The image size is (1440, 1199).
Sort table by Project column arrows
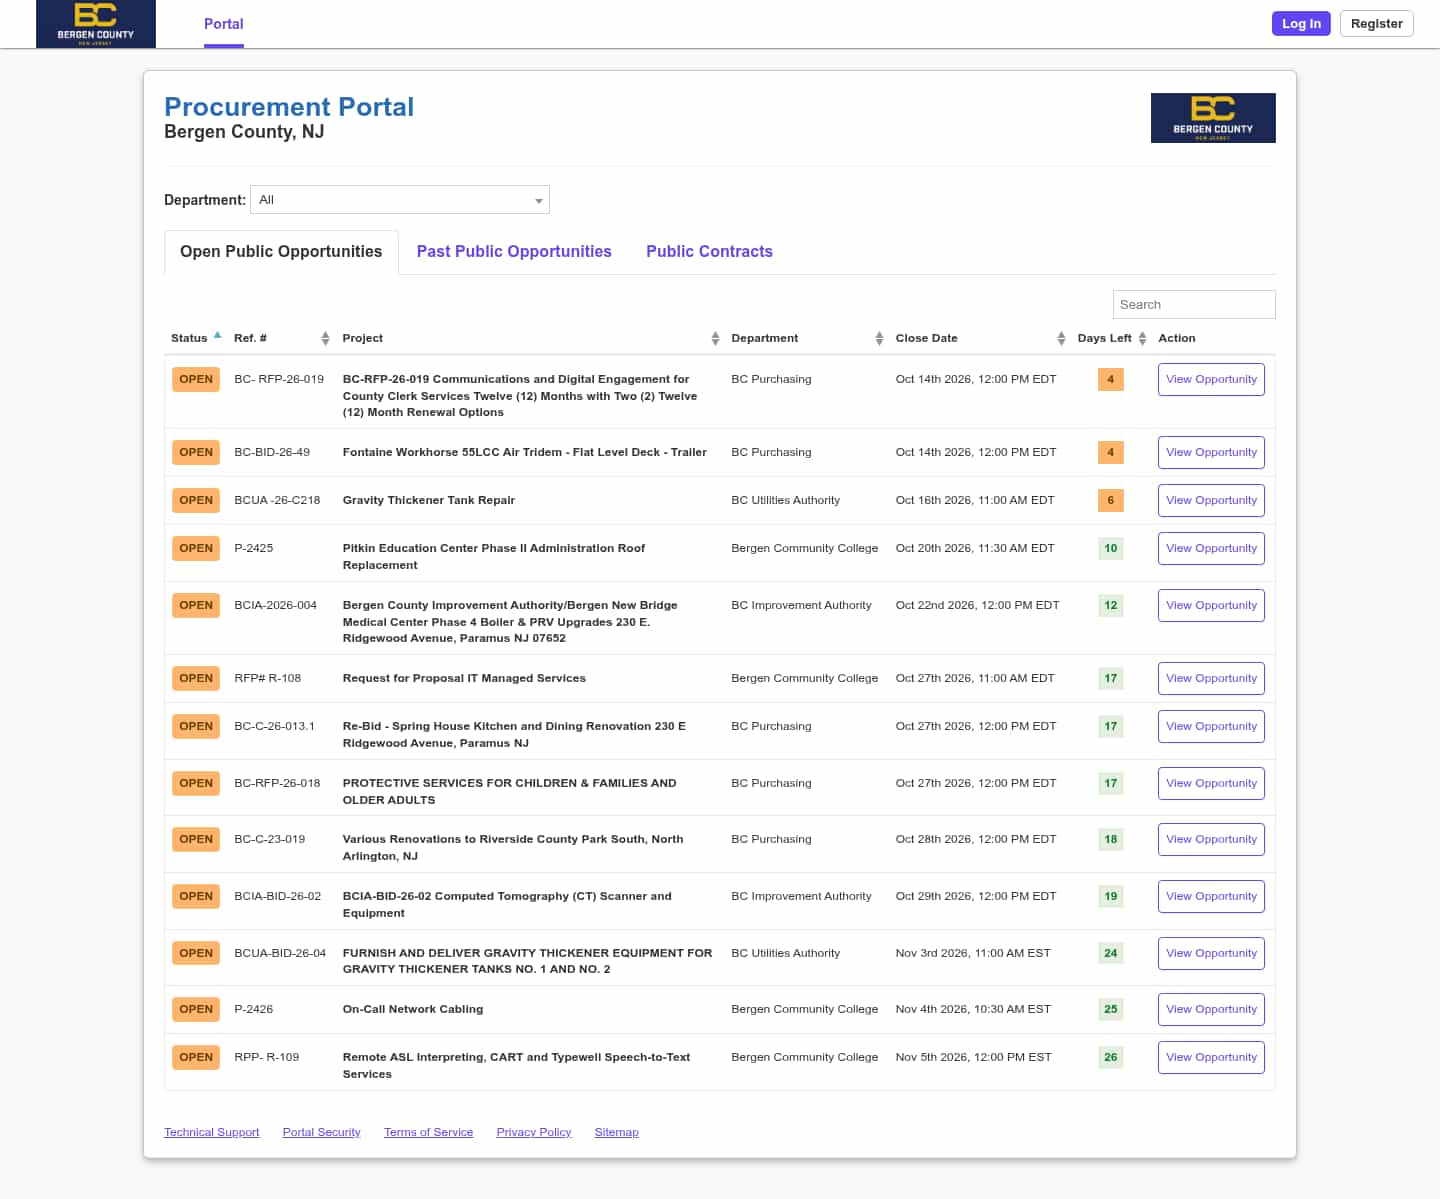click(x=715, y=339)
